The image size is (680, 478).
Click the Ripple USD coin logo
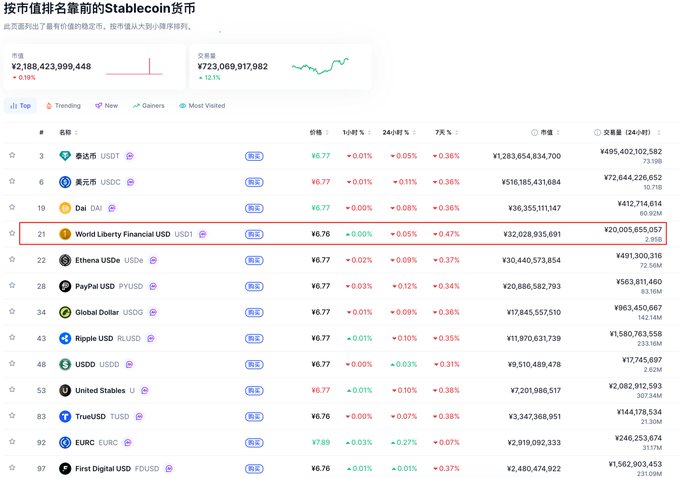point(65,338)
